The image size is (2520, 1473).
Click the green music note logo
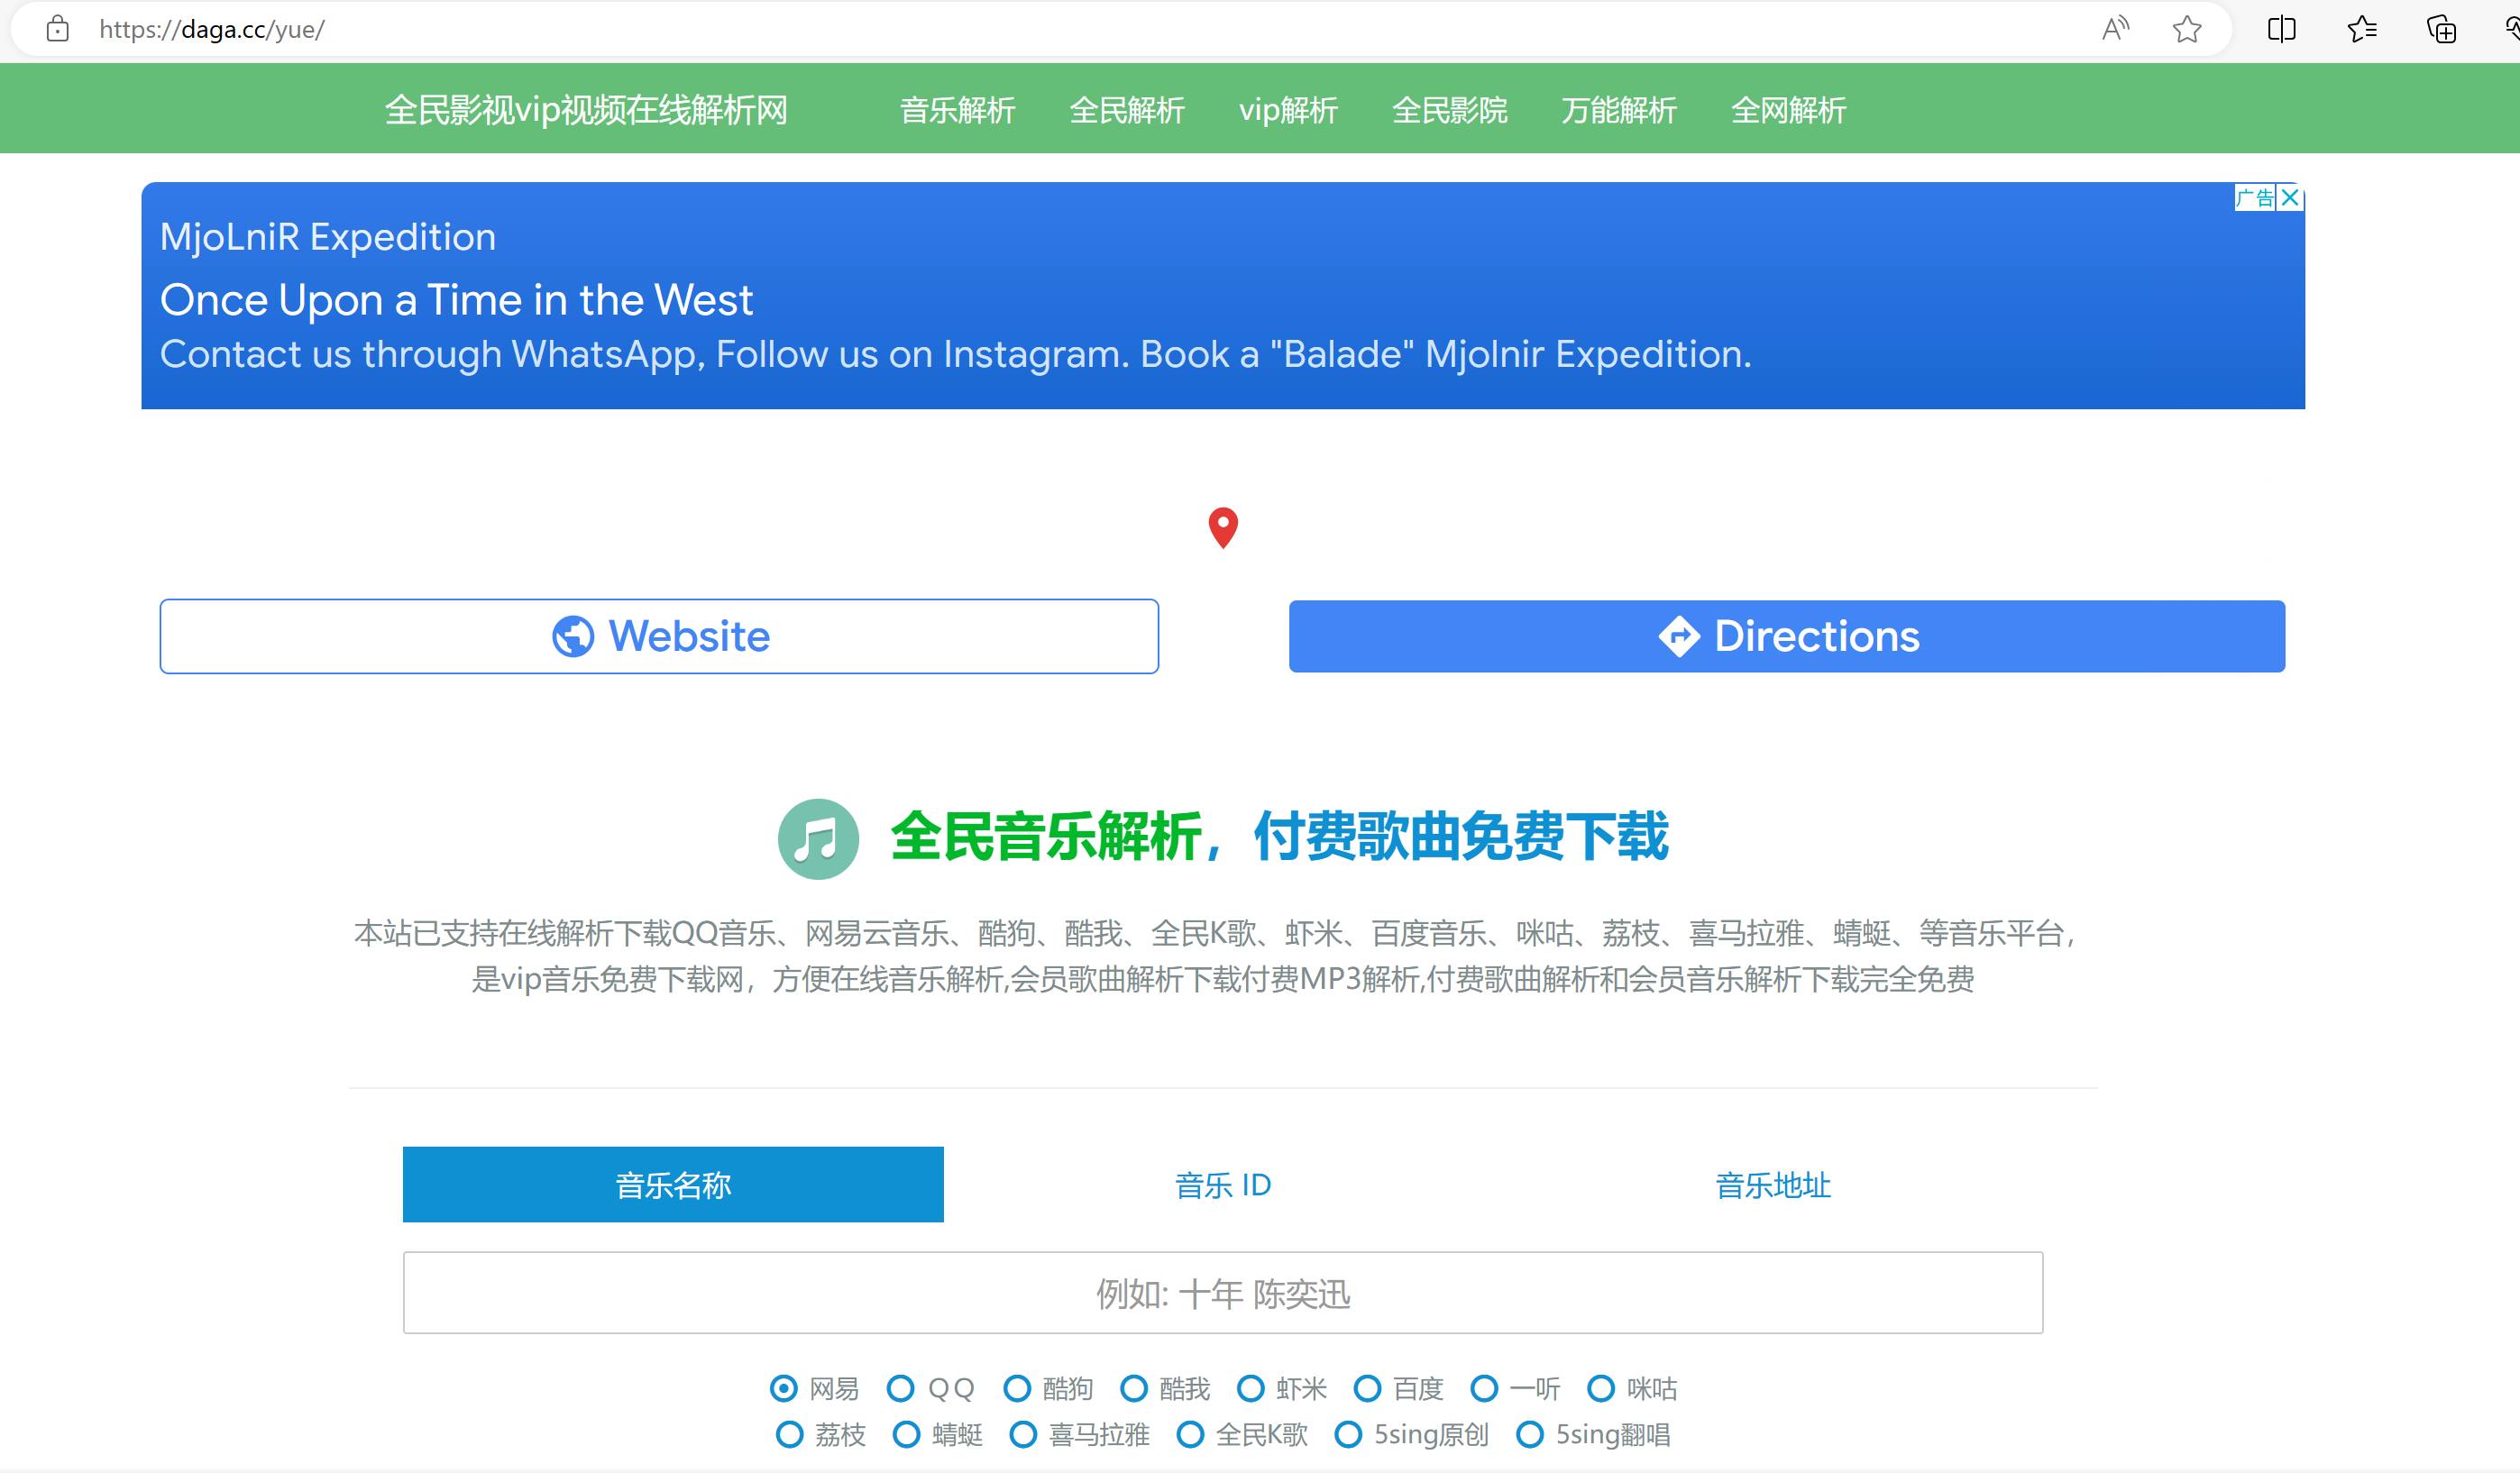(818, 838)
